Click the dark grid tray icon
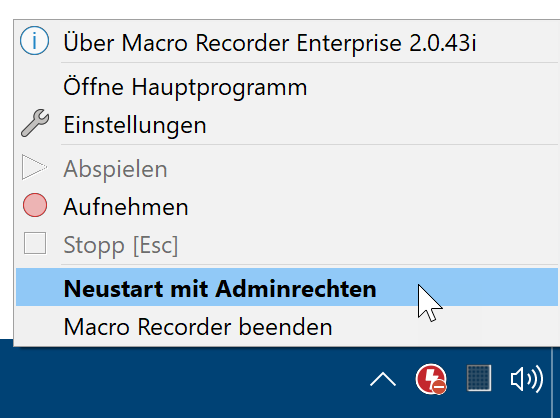The image size is (560, 418). click(479, 378)
